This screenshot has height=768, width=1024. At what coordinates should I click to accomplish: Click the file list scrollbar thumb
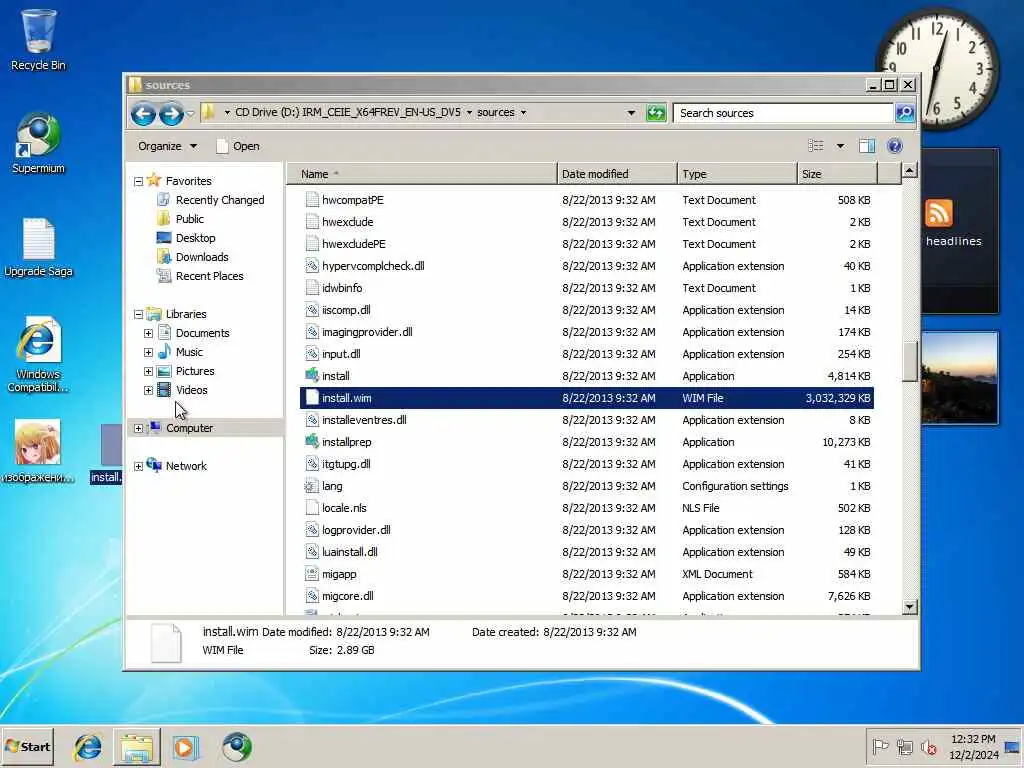910,361
